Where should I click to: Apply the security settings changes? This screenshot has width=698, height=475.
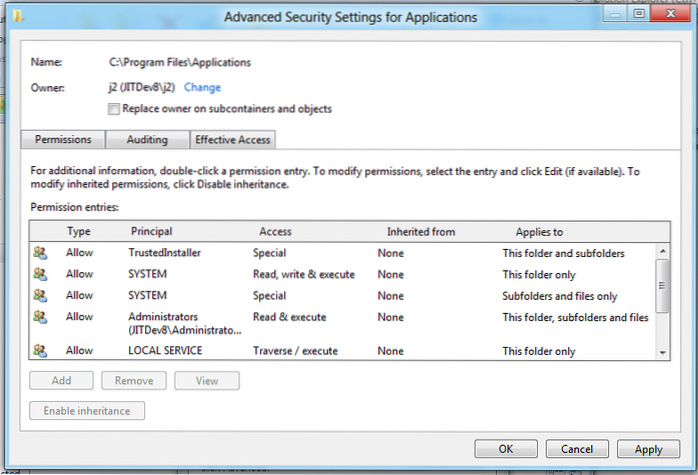(x=648, y=449)
